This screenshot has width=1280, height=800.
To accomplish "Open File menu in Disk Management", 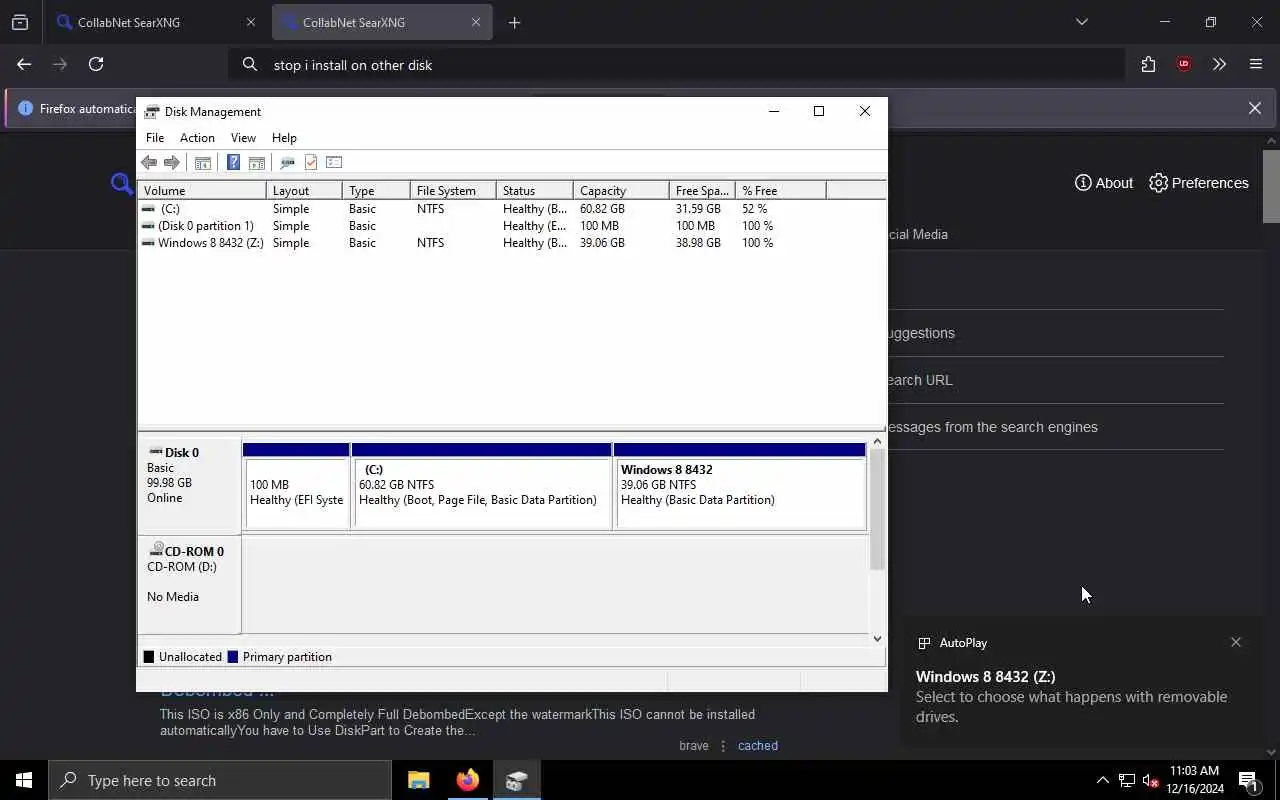I will point(155,138).
